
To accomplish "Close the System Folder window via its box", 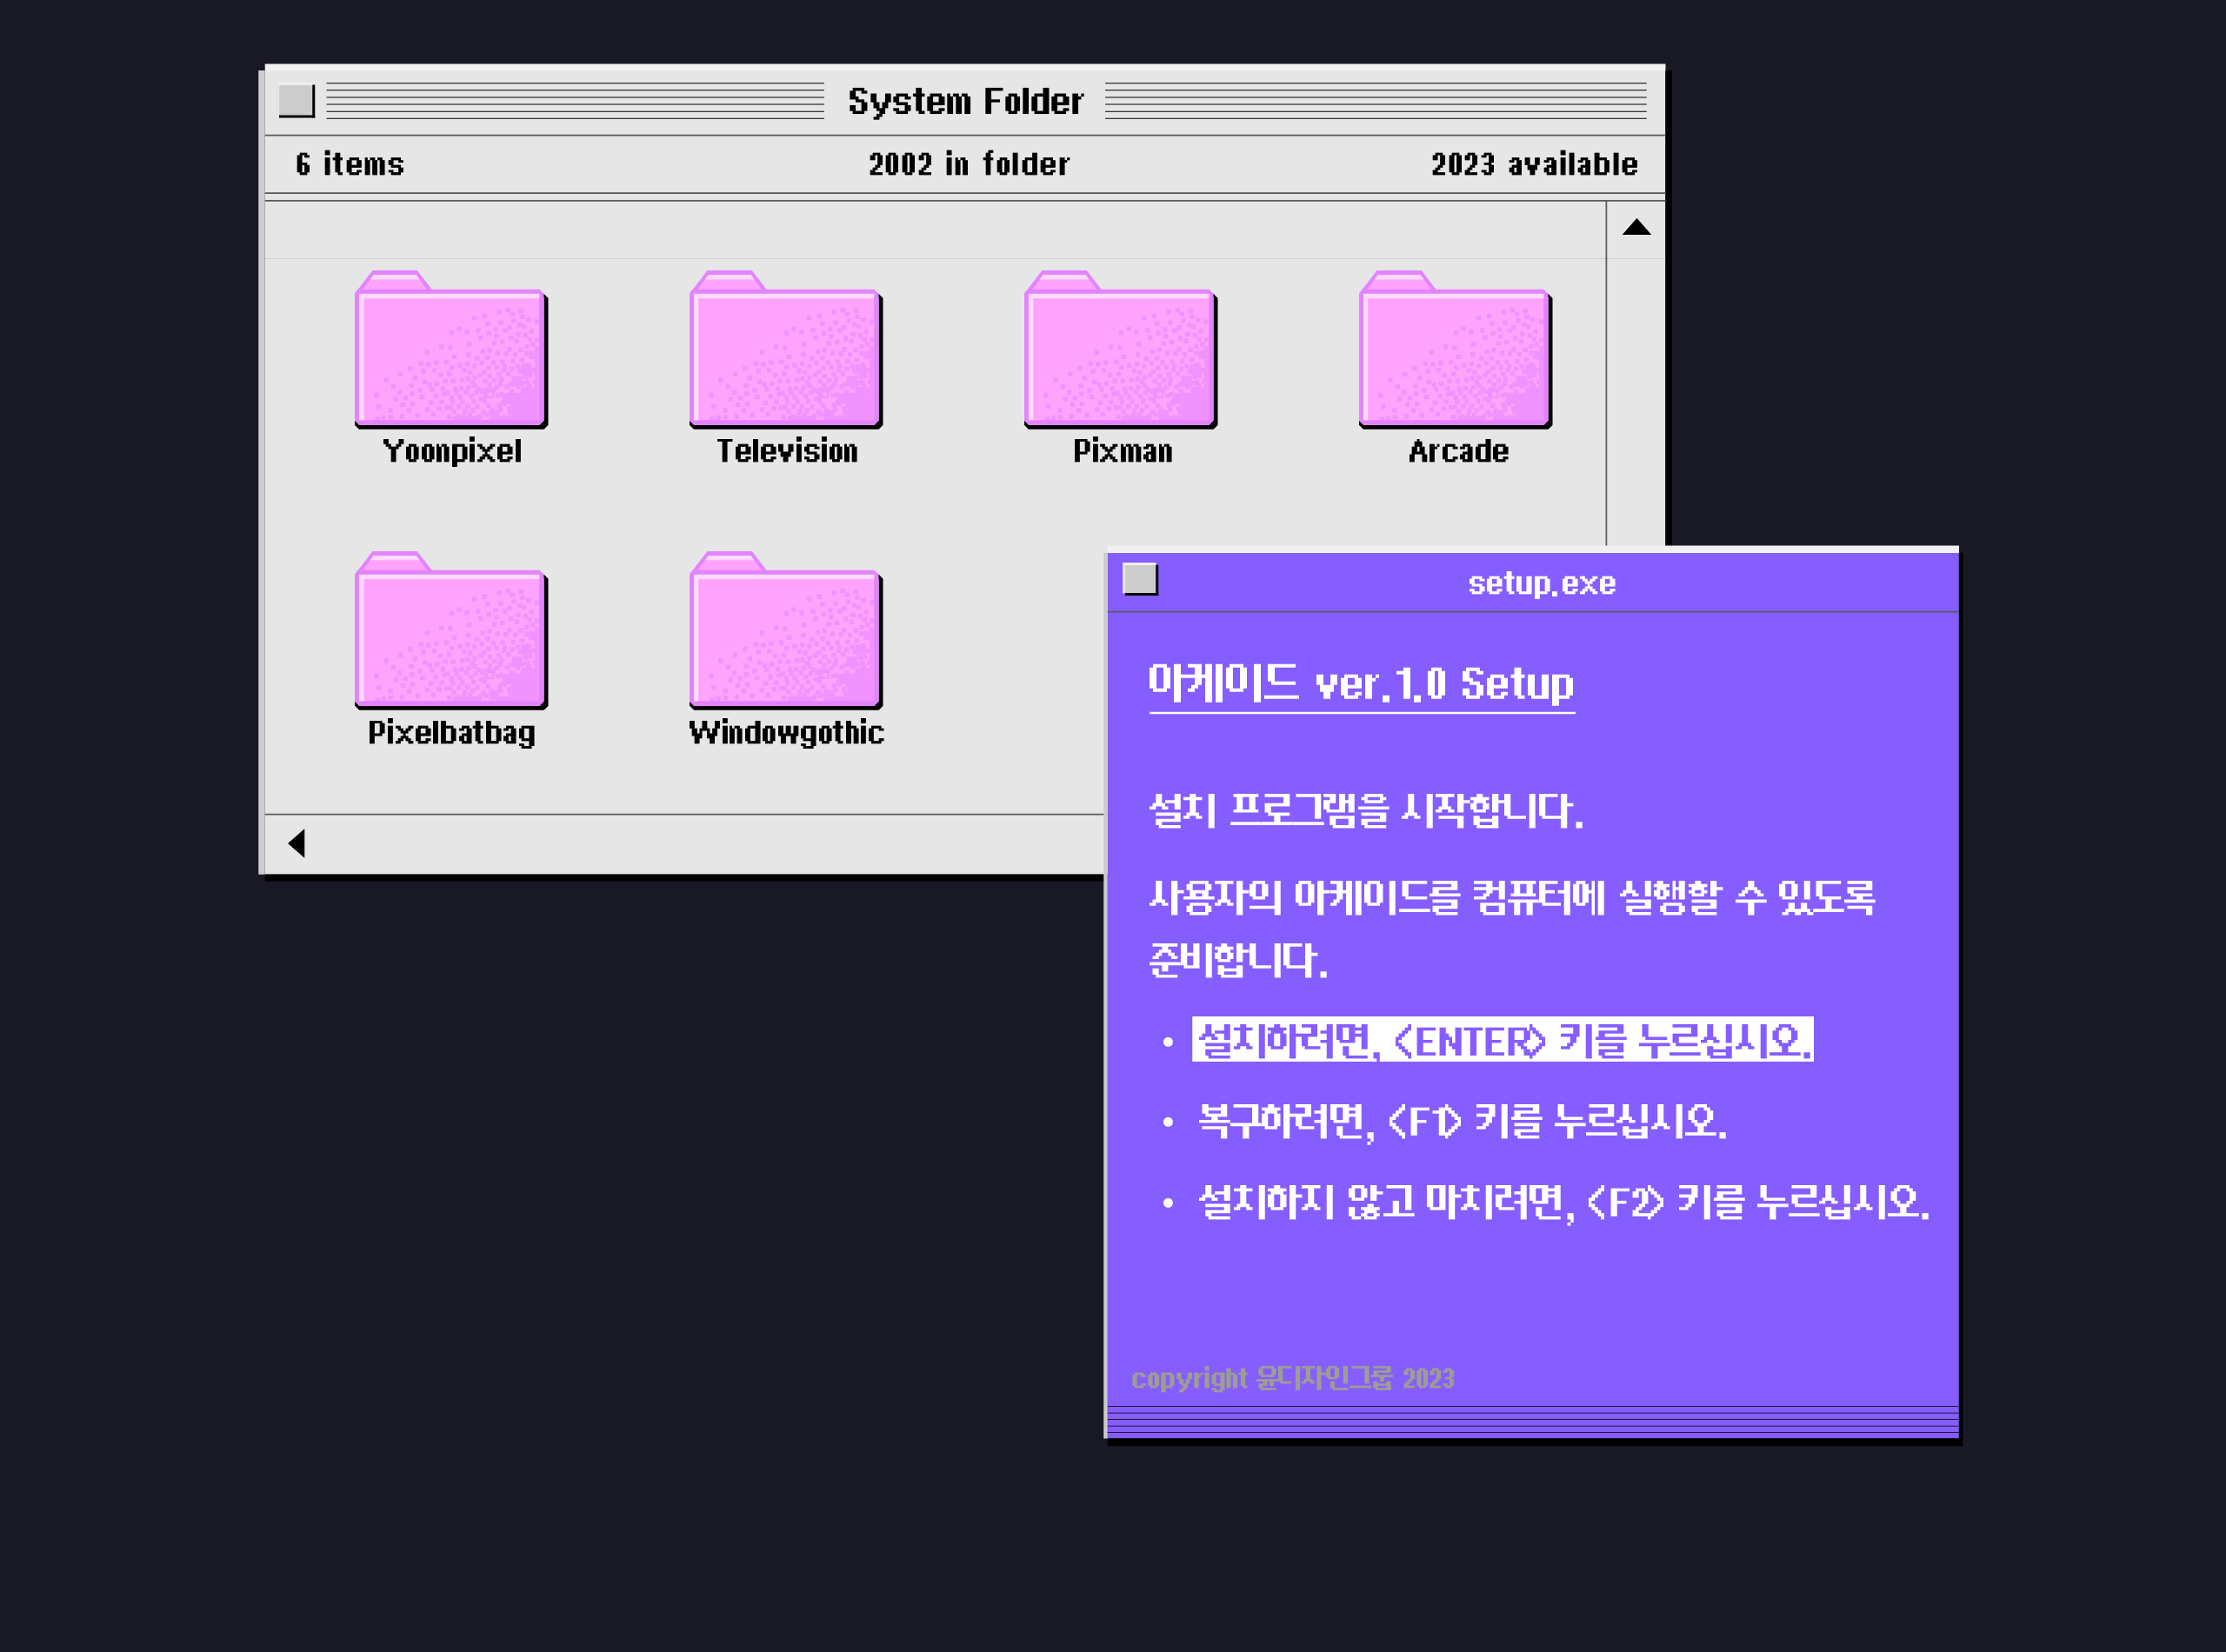I will click(x=296, y=100).
